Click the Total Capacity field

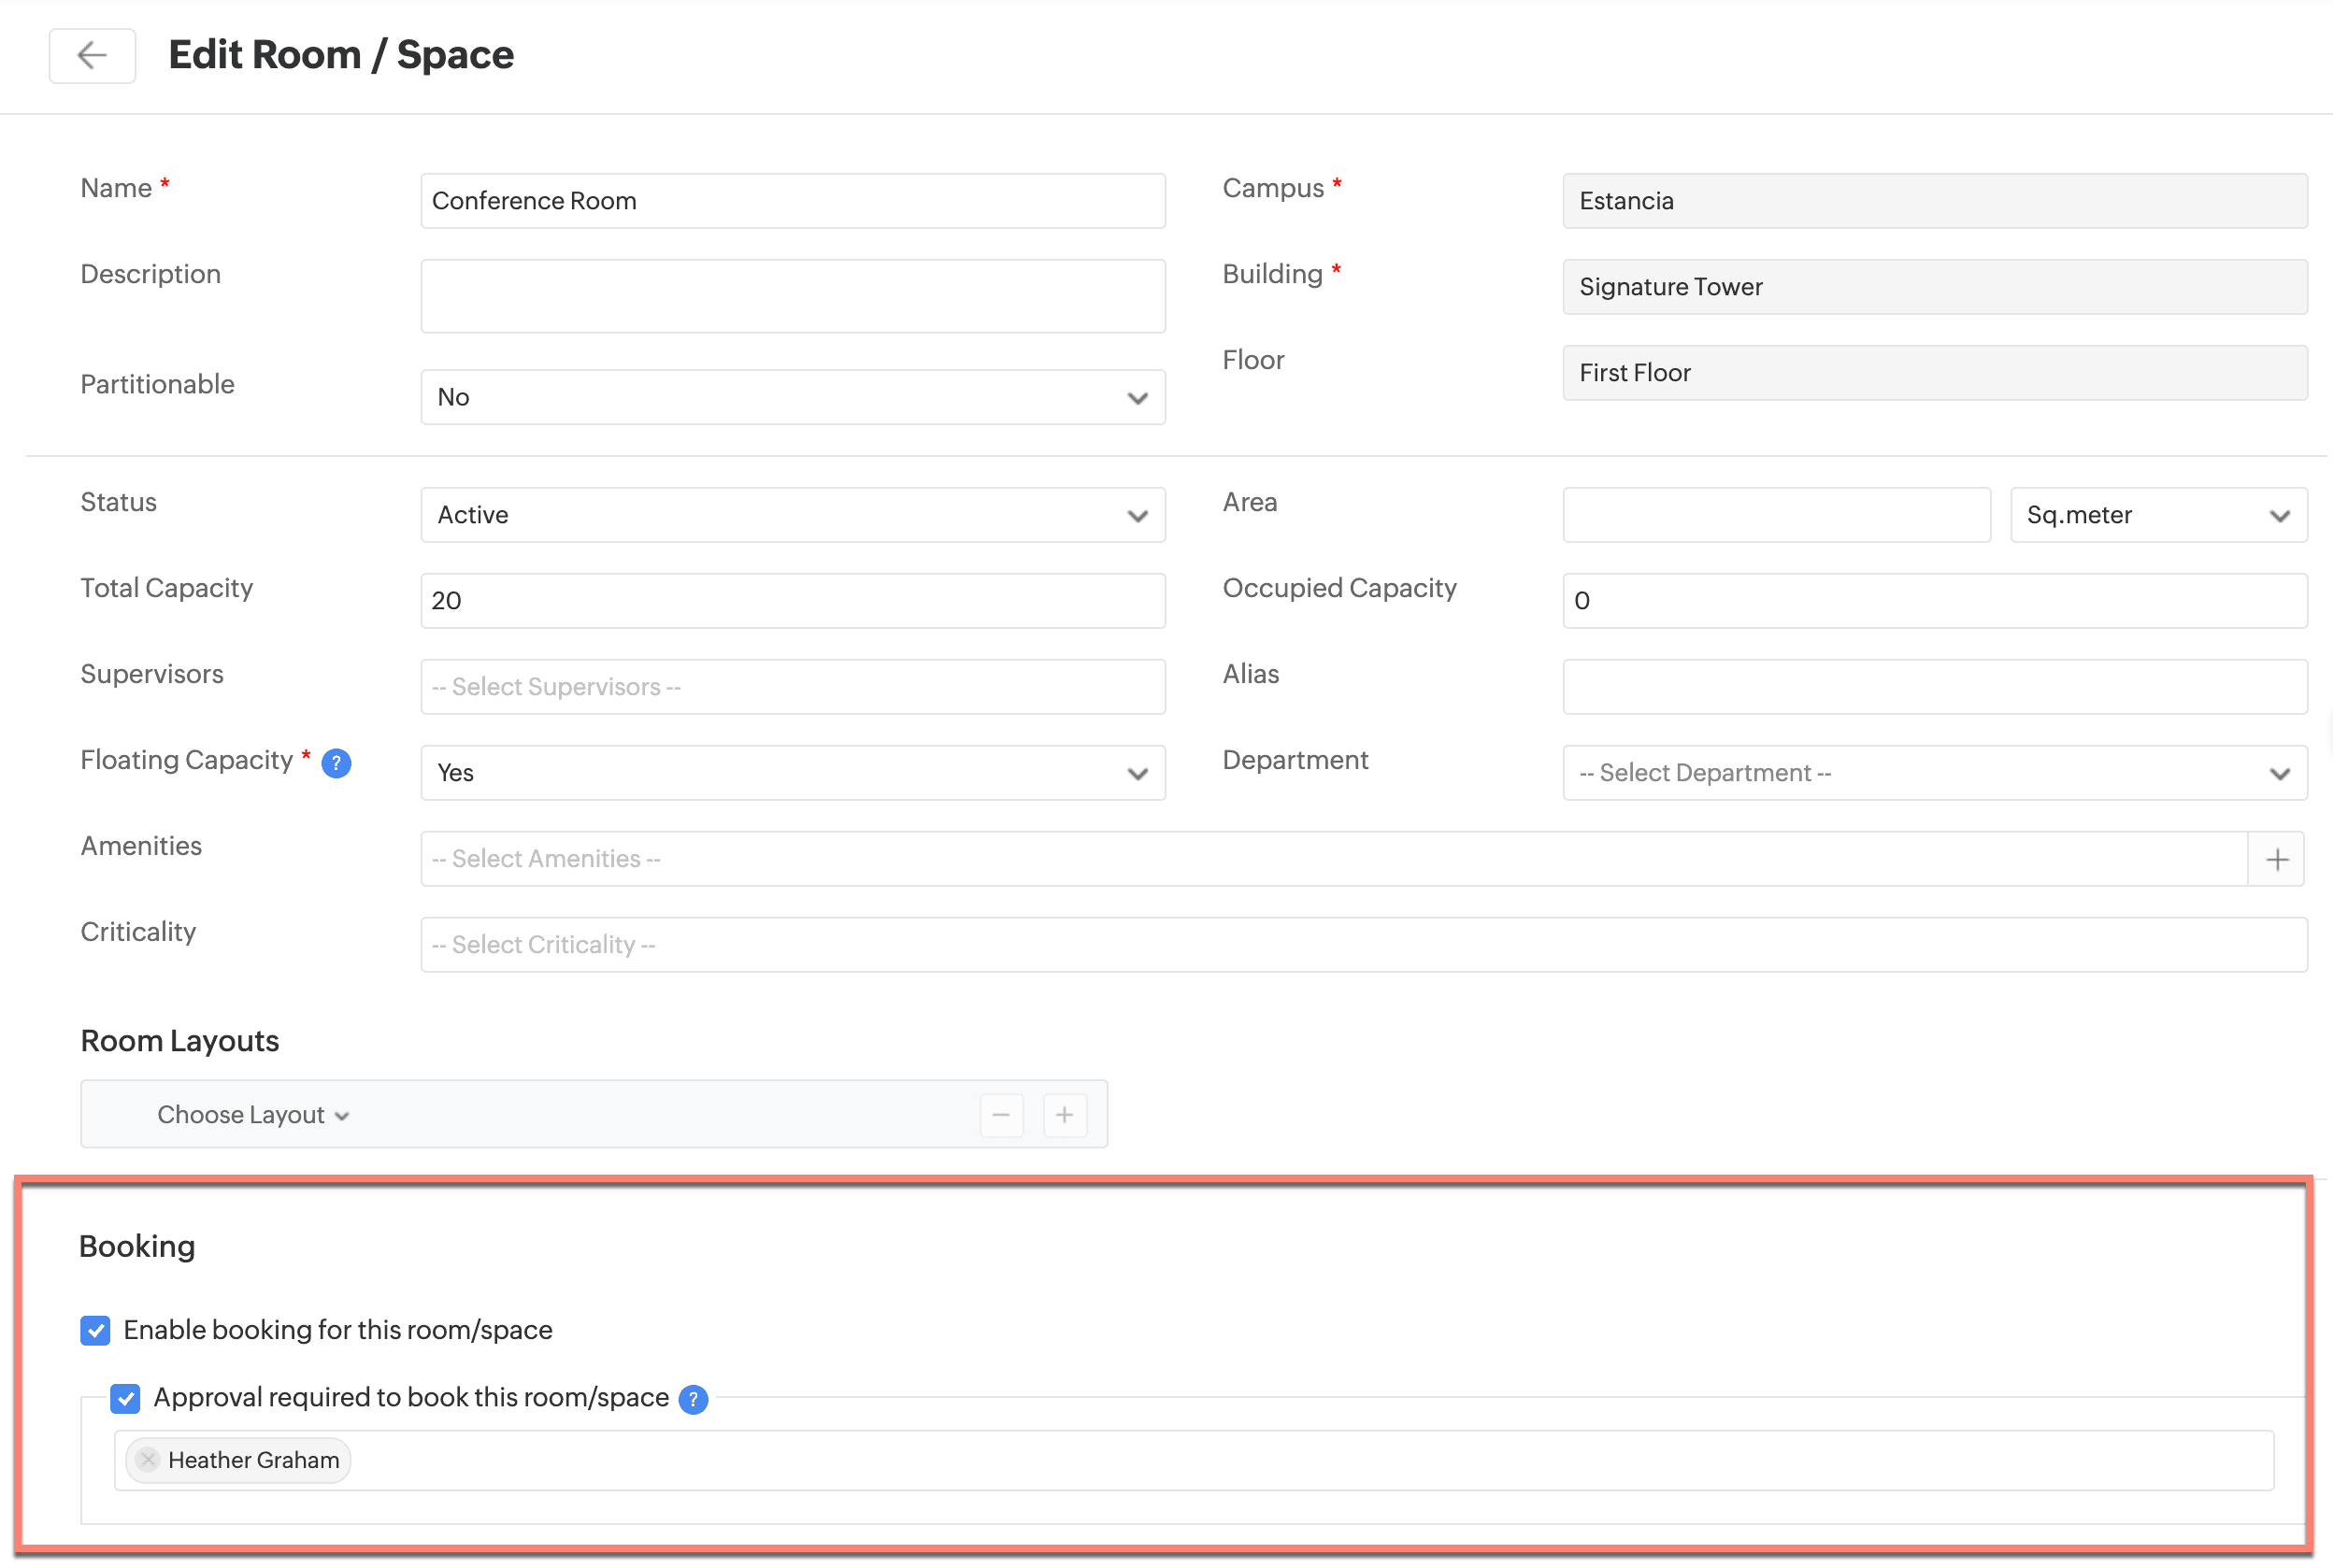pyautogui.click(x=792, y=601)
